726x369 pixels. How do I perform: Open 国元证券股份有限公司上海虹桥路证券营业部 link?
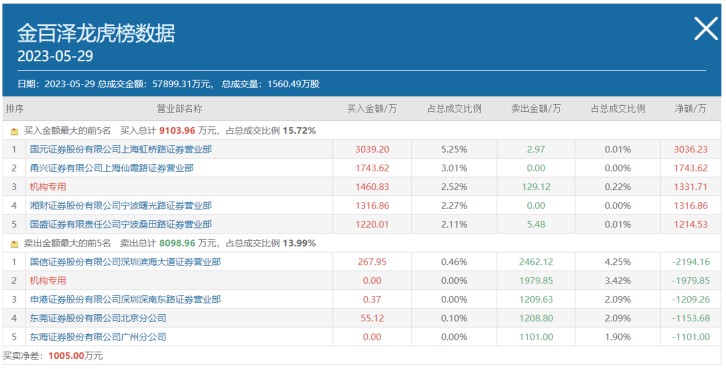click(x=121, y=150)
